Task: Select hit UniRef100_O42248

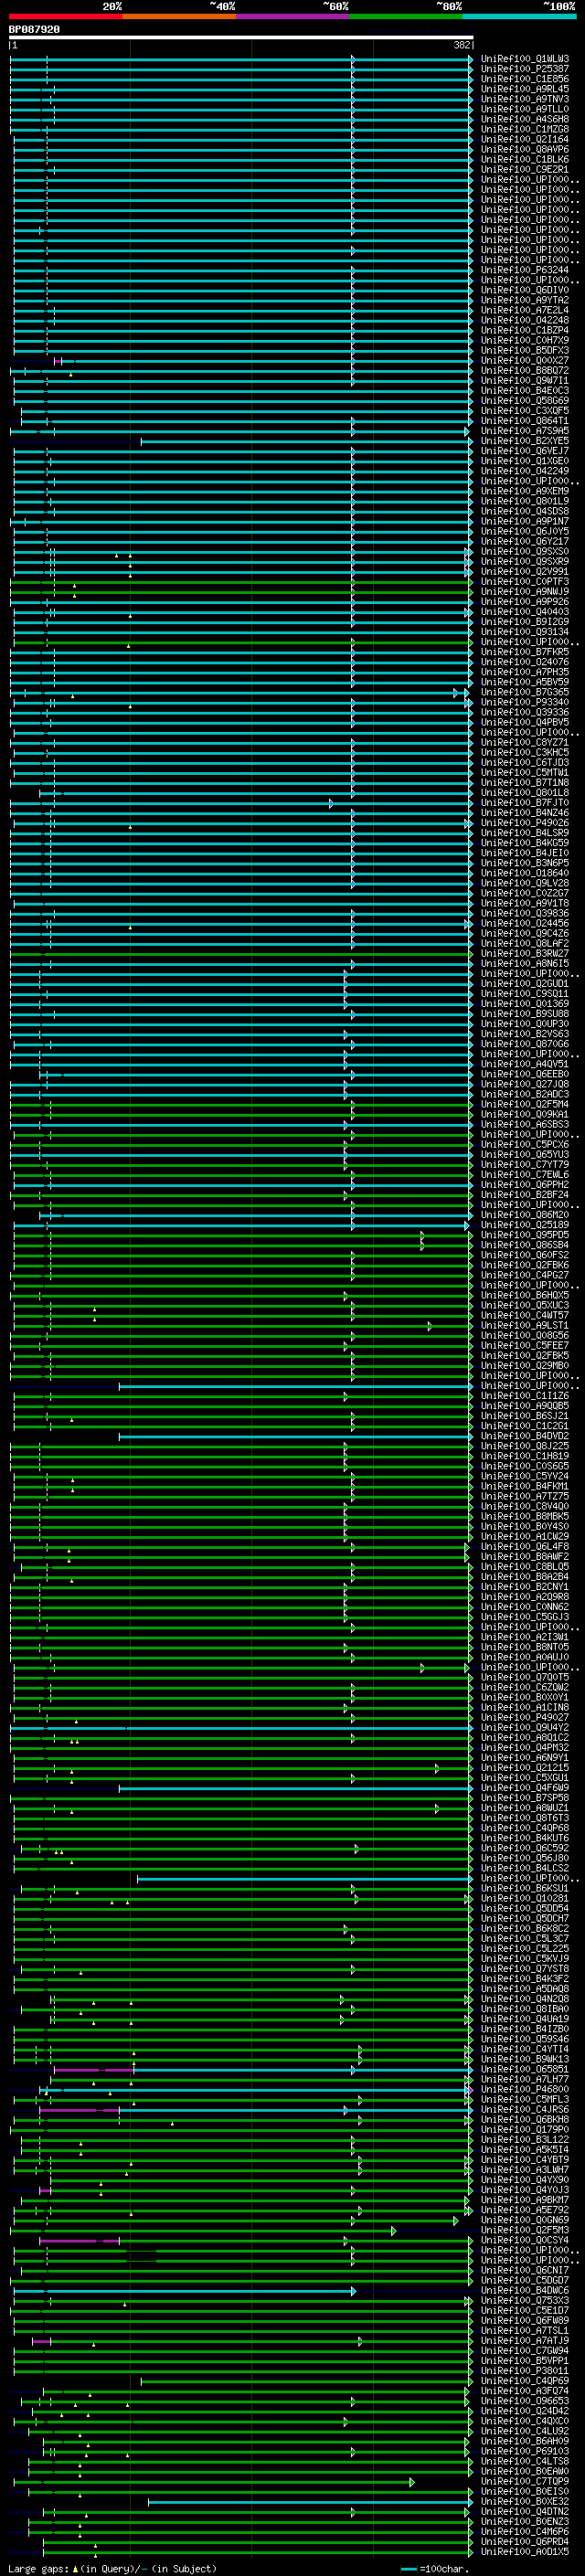Action: tap(525, 320)
